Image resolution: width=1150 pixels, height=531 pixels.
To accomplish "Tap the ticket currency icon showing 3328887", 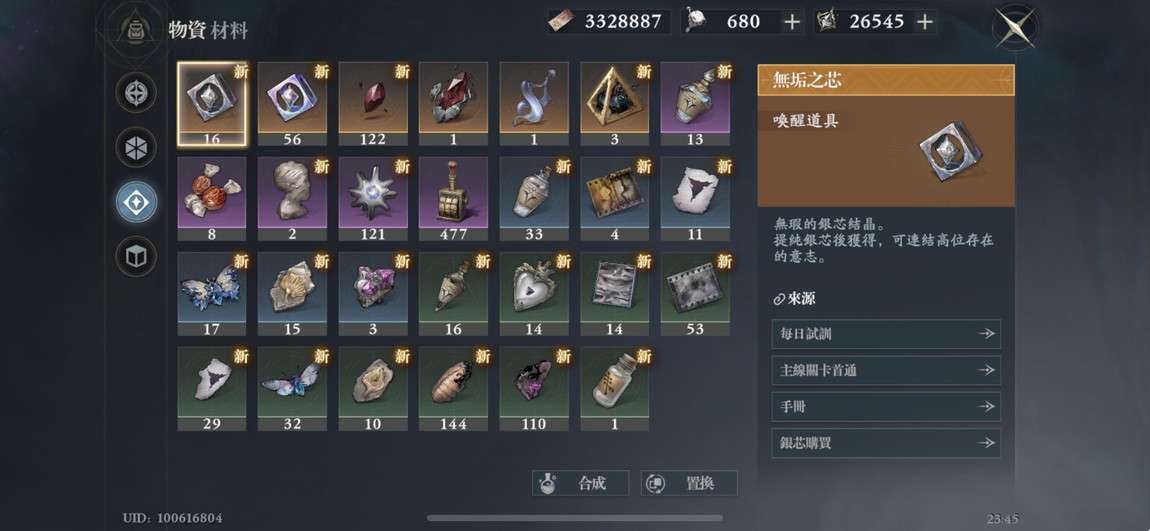I will click(563, 22).
